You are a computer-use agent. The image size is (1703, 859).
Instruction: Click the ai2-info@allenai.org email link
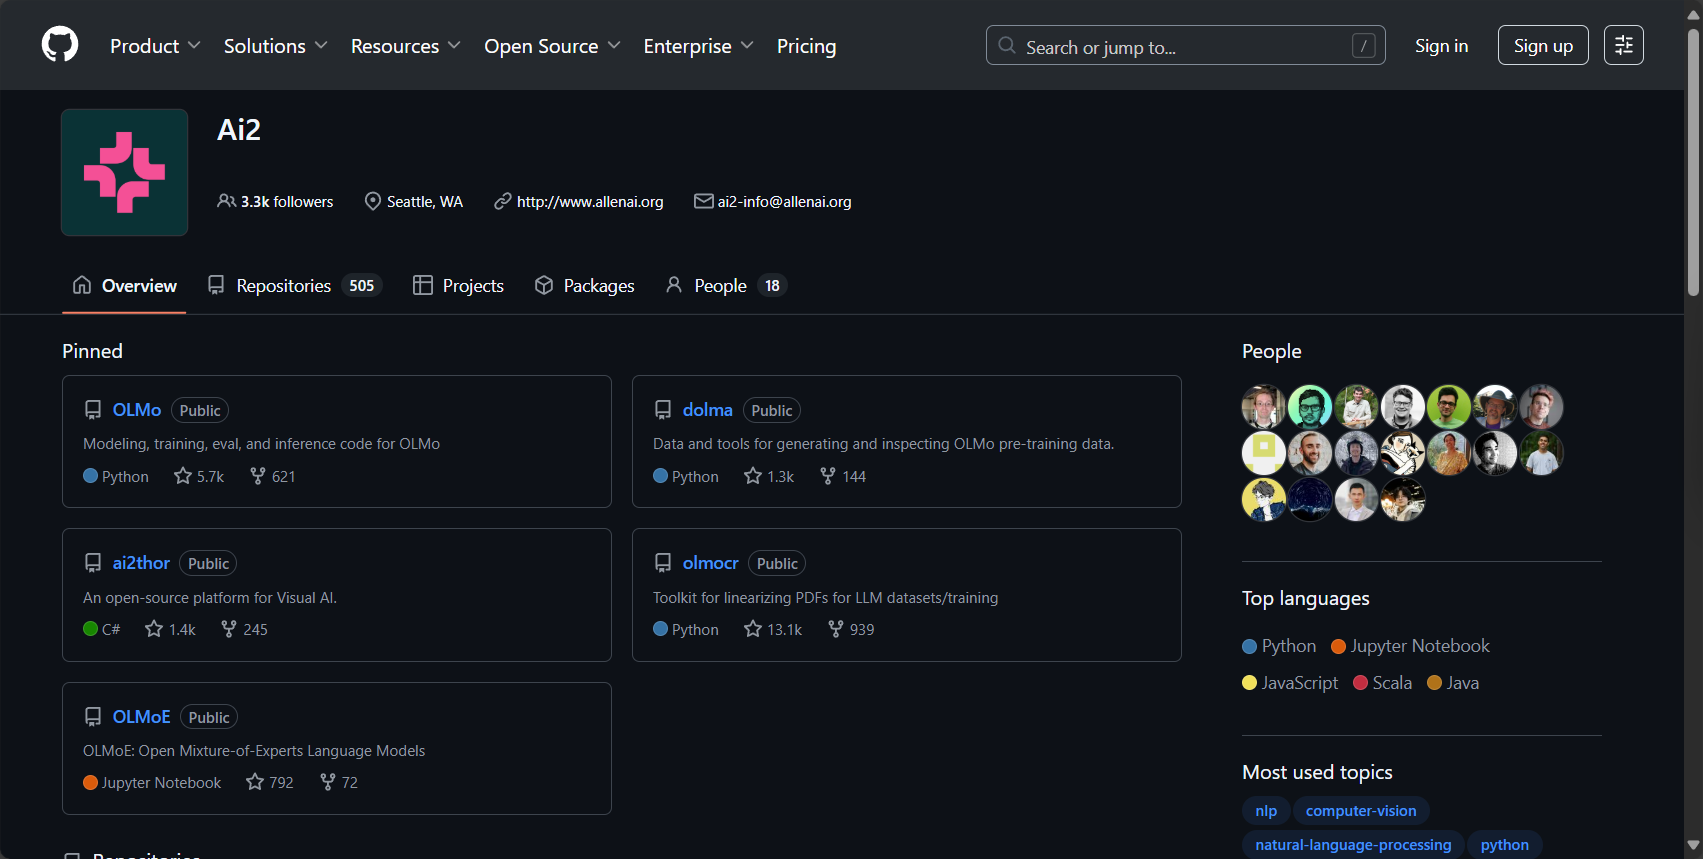(785, 201)
